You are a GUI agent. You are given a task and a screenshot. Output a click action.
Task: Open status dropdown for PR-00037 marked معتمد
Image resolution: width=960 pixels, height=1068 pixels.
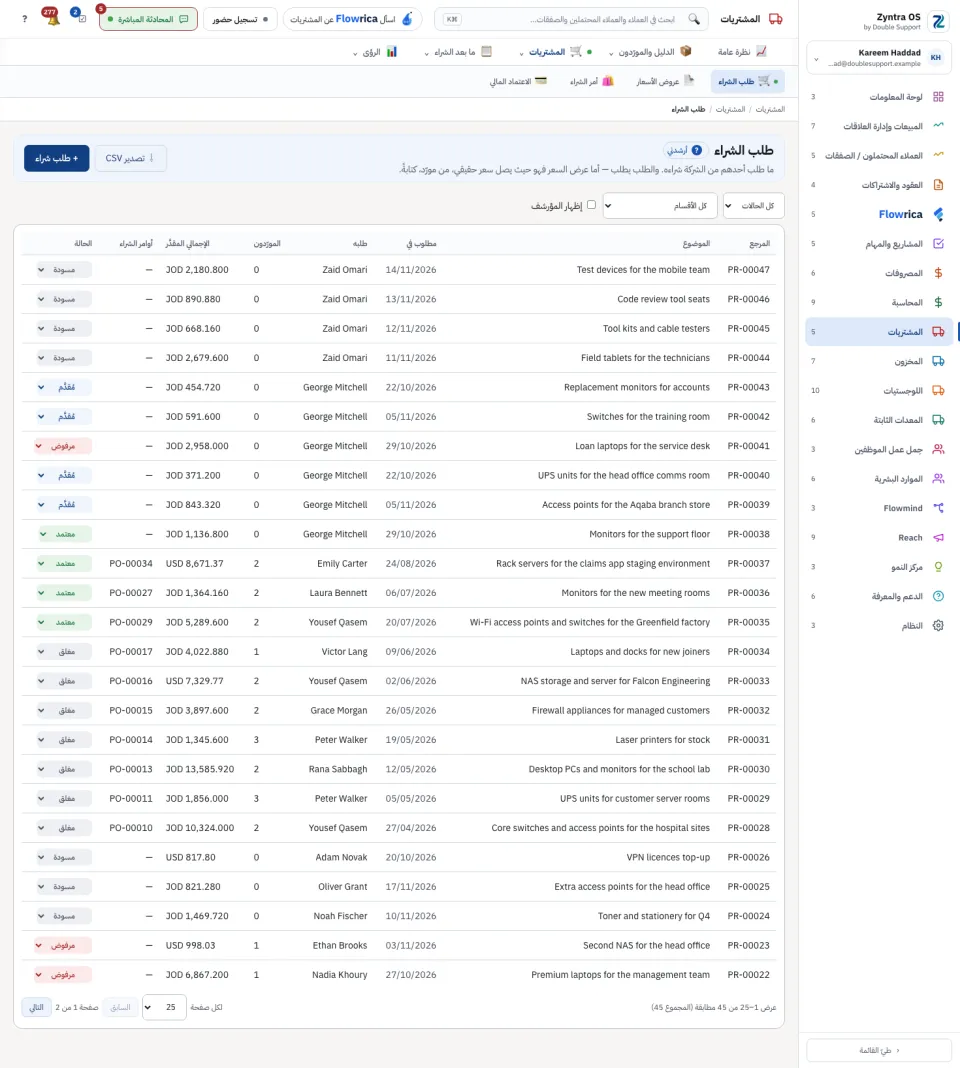pyautogui.click(x=64, y=564)
